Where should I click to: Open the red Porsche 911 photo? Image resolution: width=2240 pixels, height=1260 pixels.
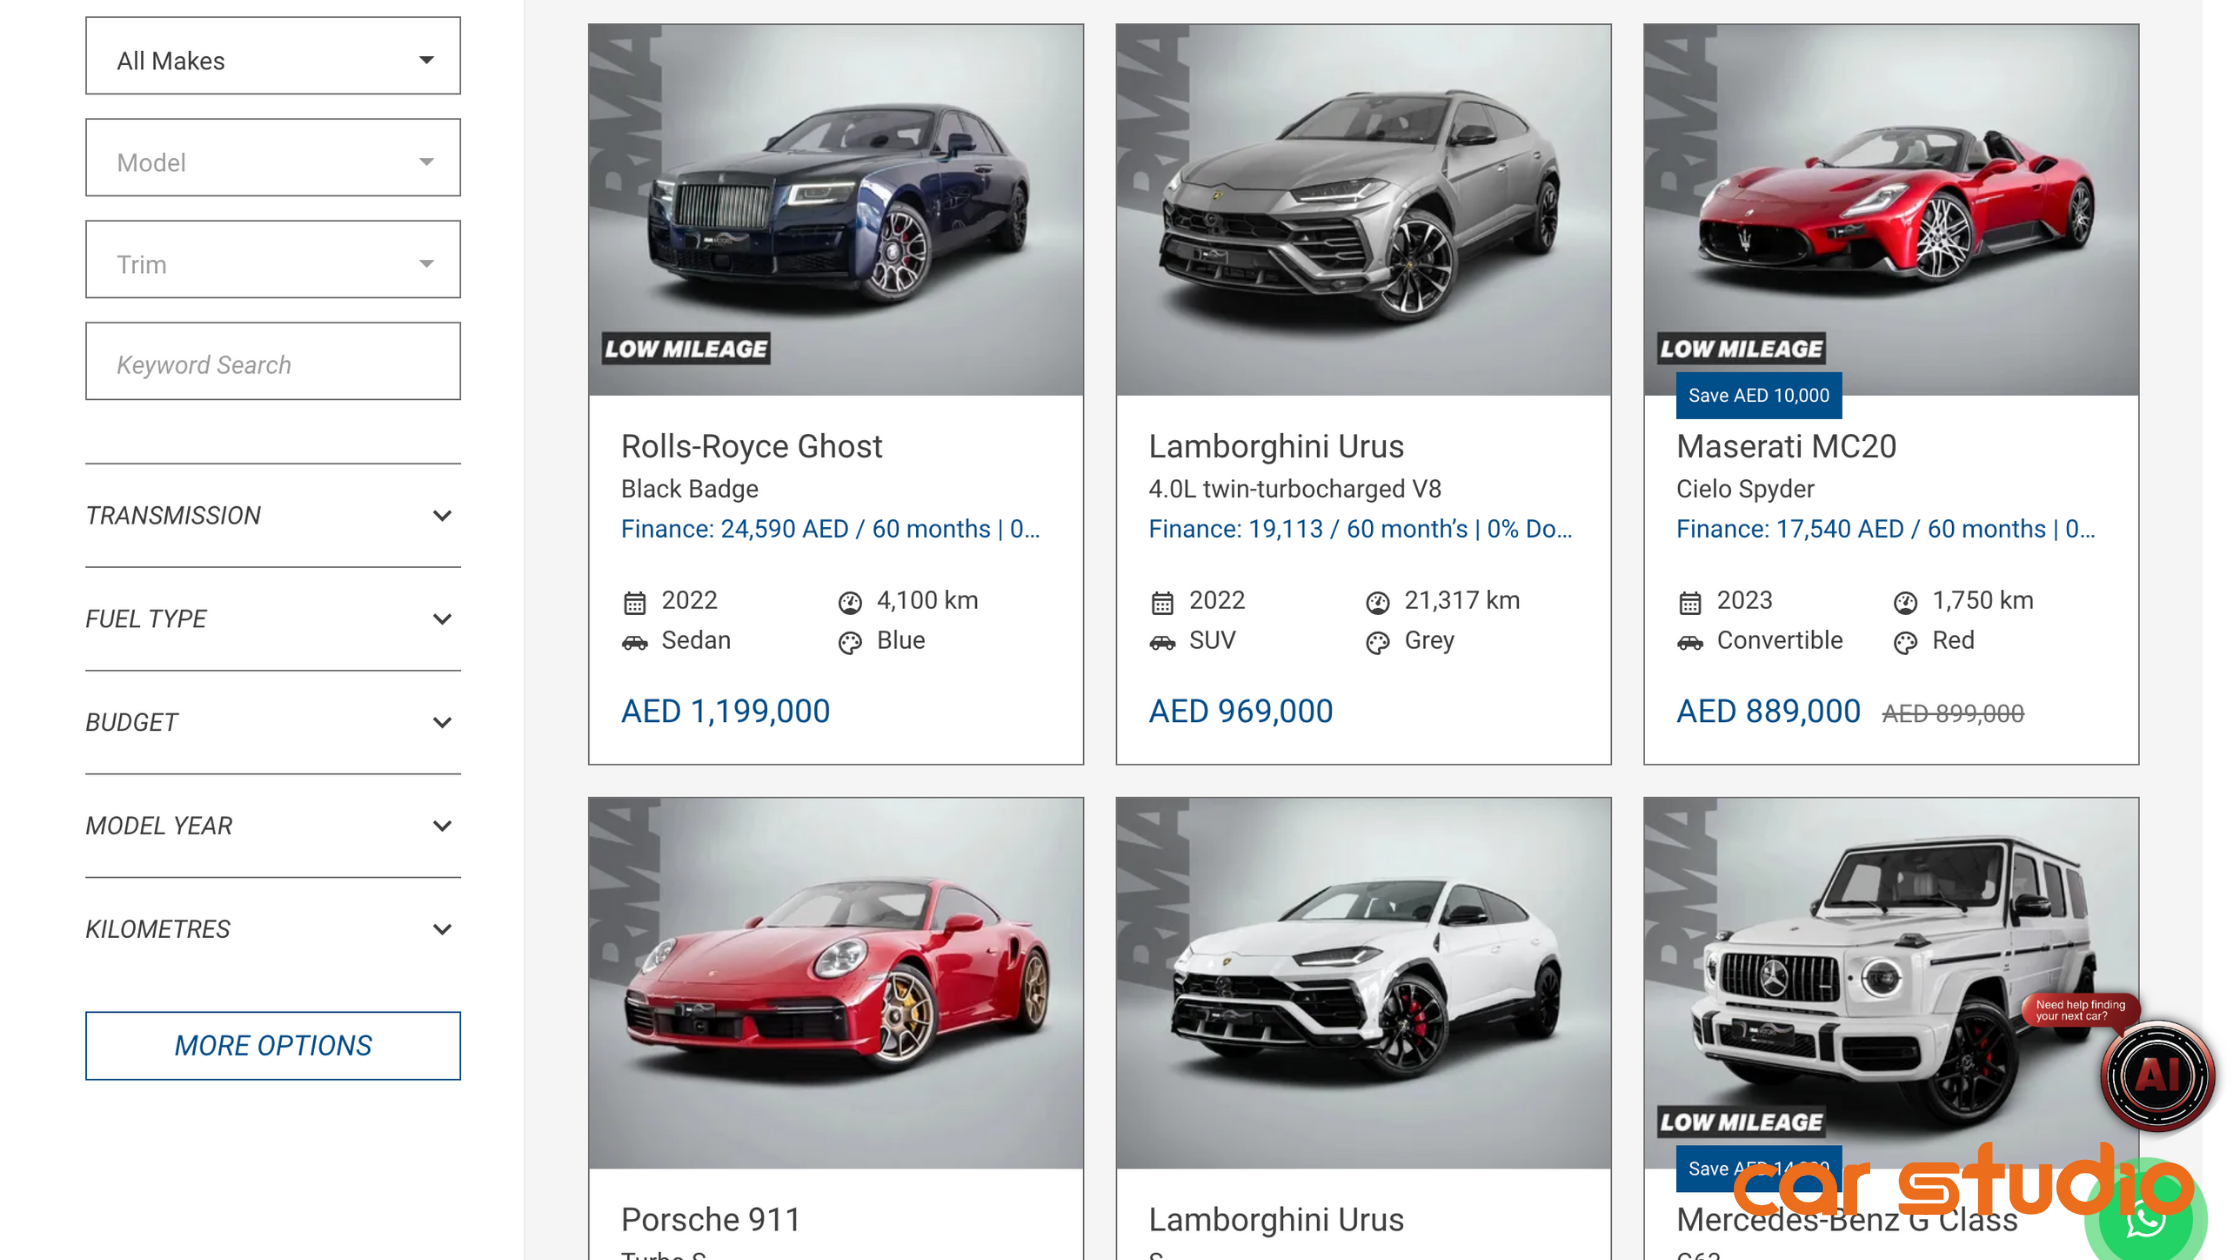pos(835,983)
